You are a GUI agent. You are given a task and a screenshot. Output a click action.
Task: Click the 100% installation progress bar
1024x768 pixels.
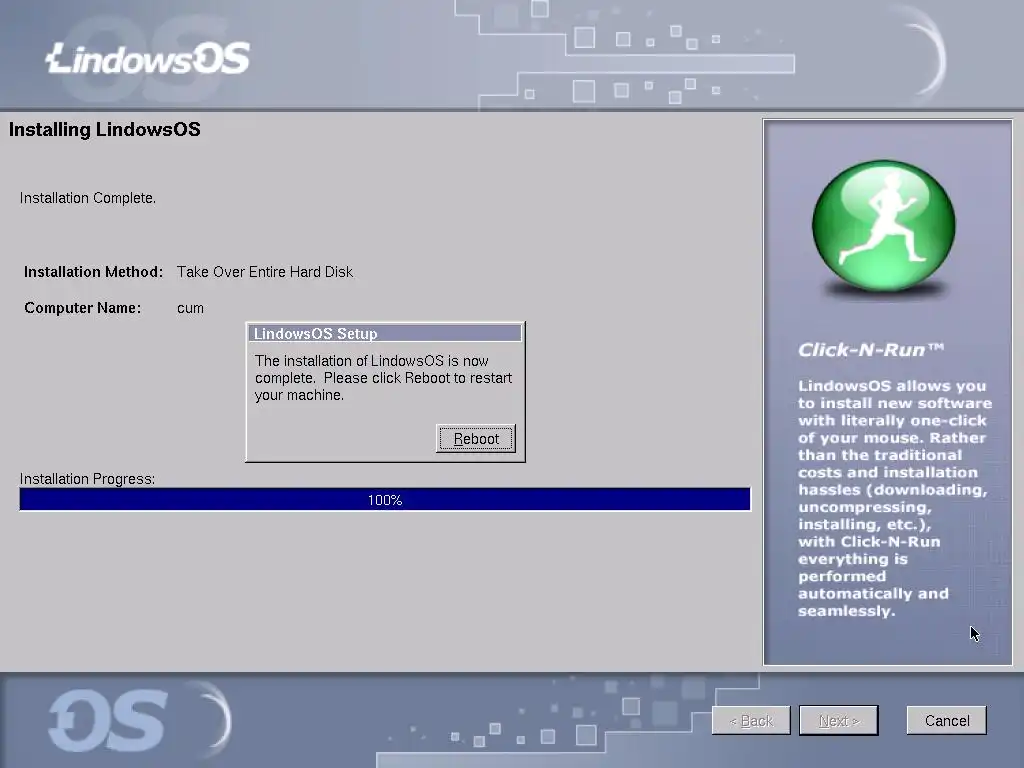point(385,500)
